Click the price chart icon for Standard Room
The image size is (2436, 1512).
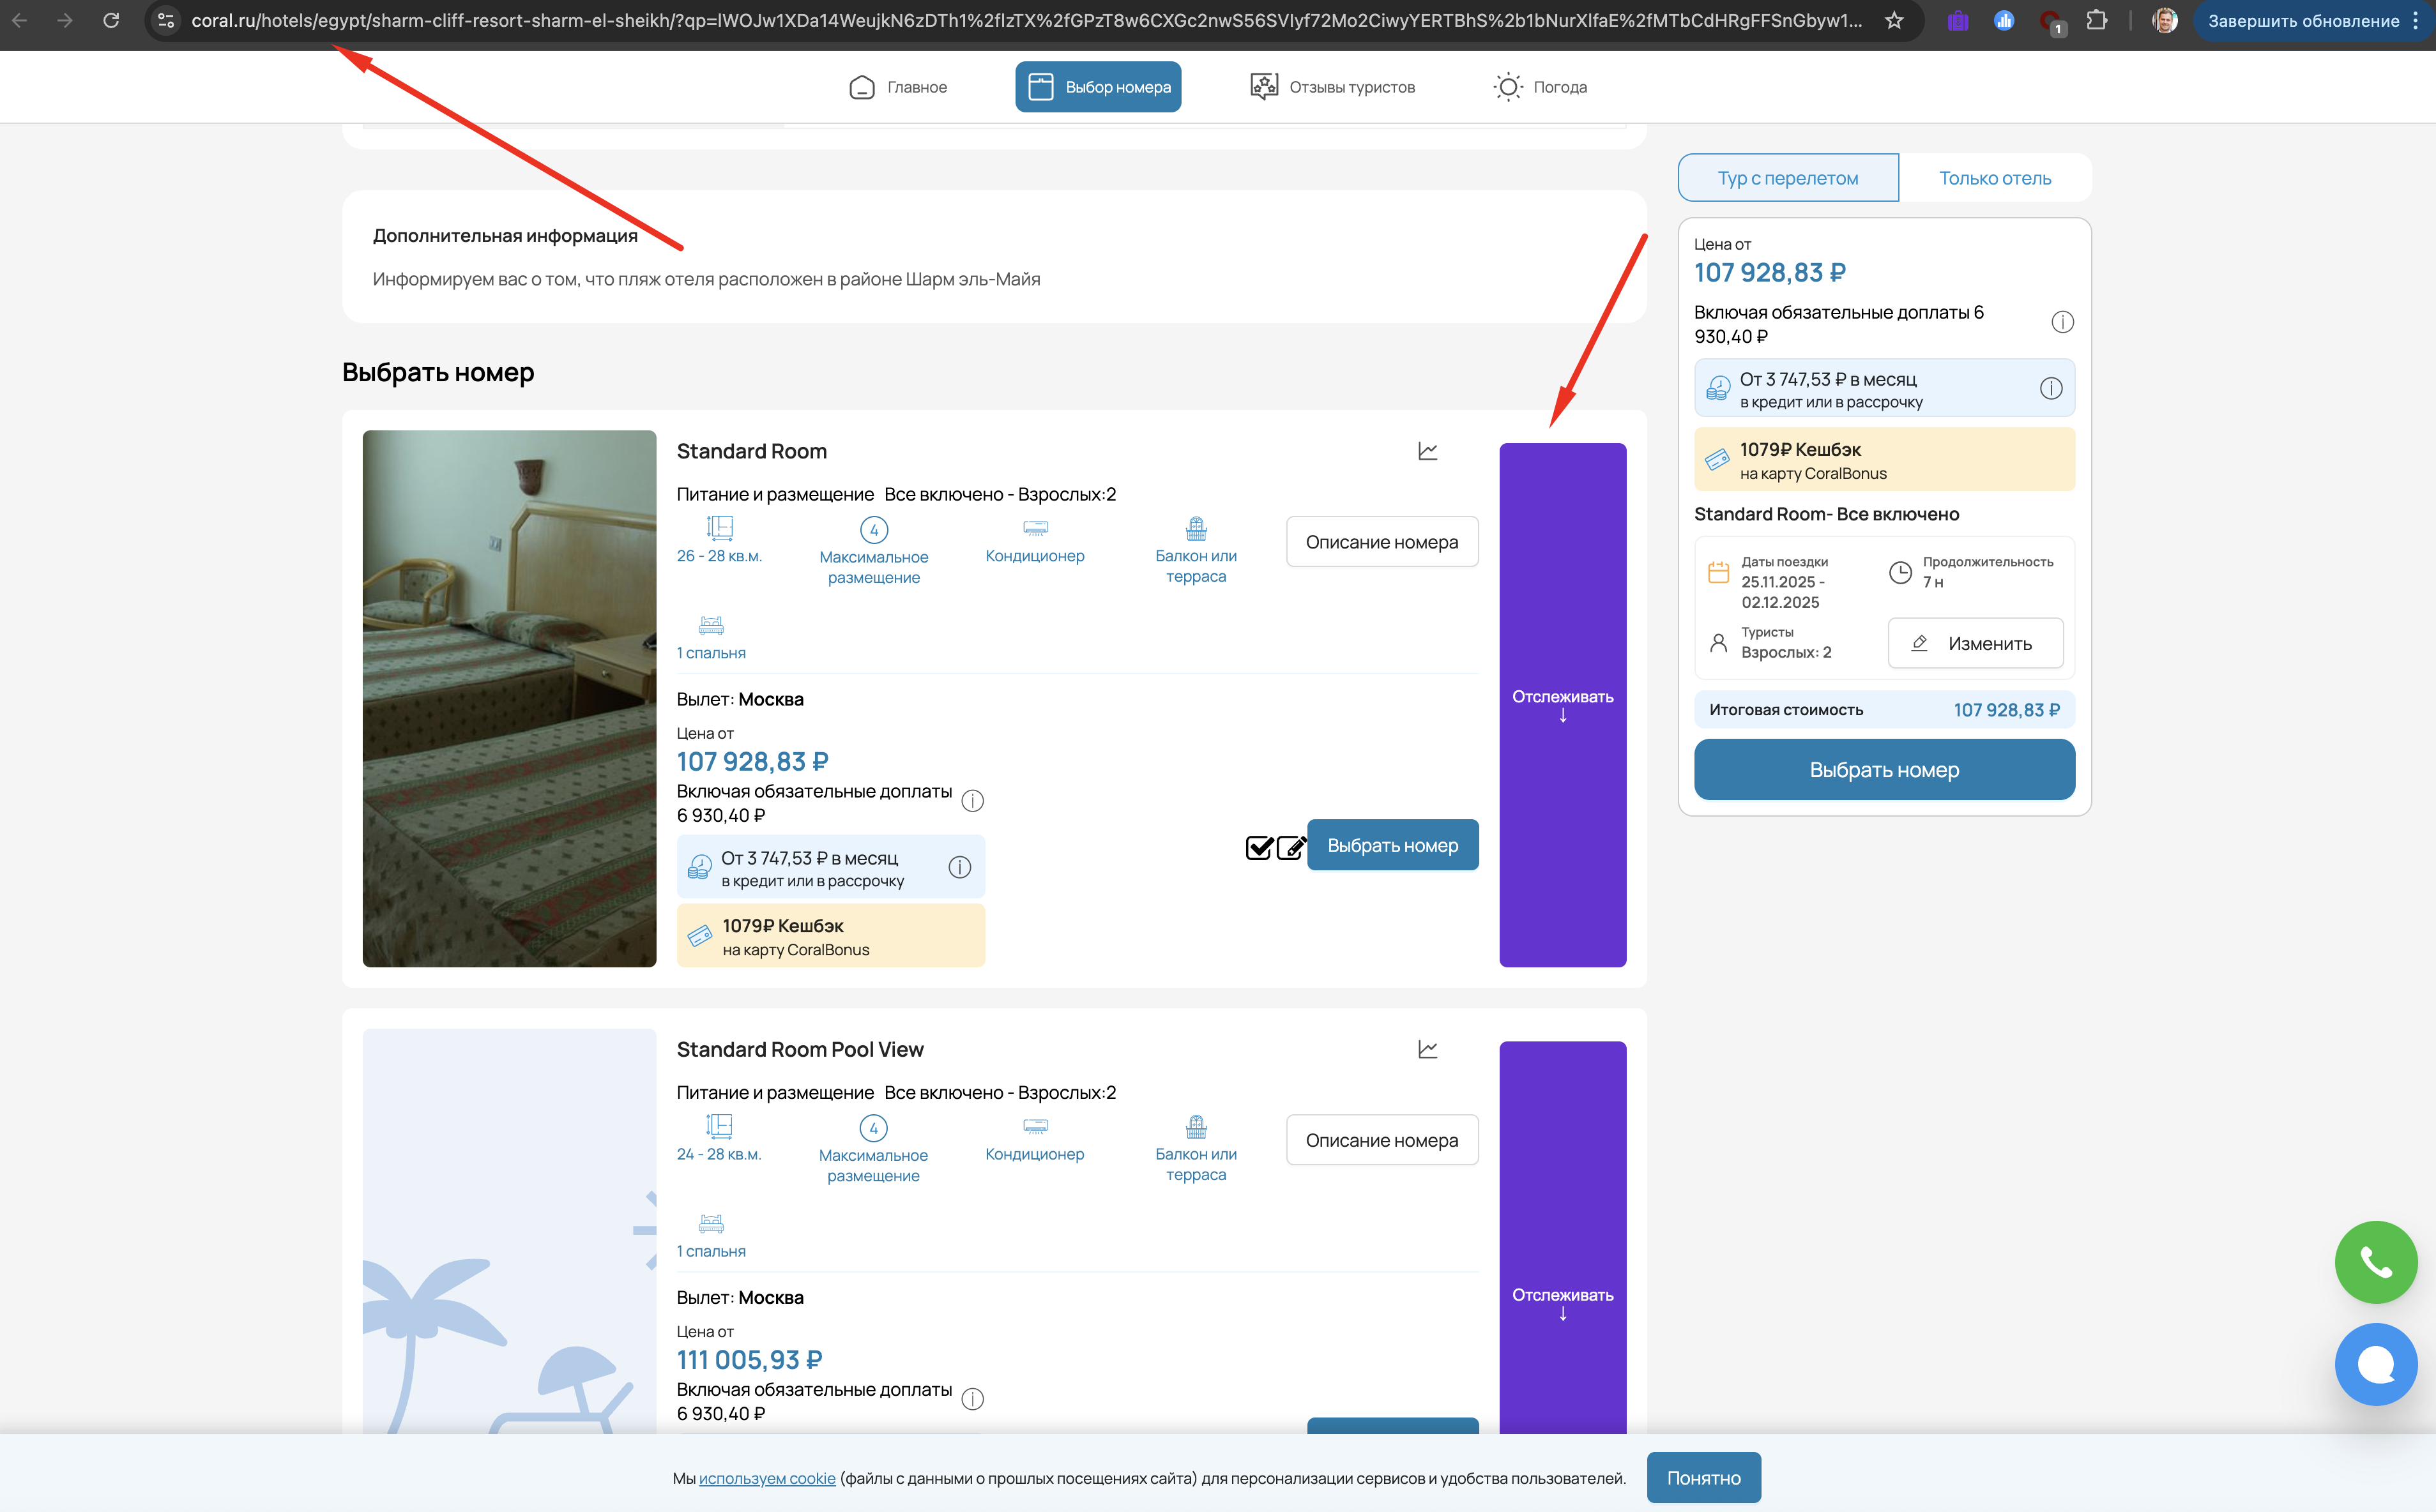tap(1427, 451)
